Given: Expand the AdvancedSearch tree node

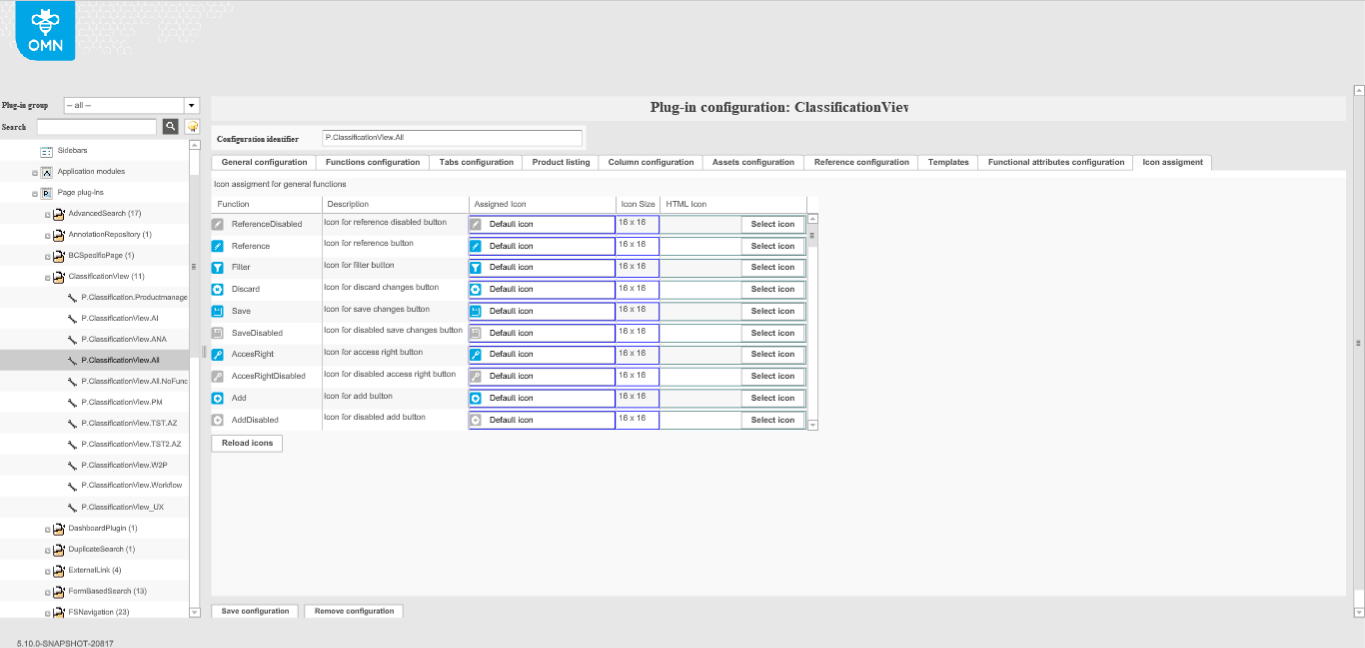Looking at the screenshot, I should point(46,213).
